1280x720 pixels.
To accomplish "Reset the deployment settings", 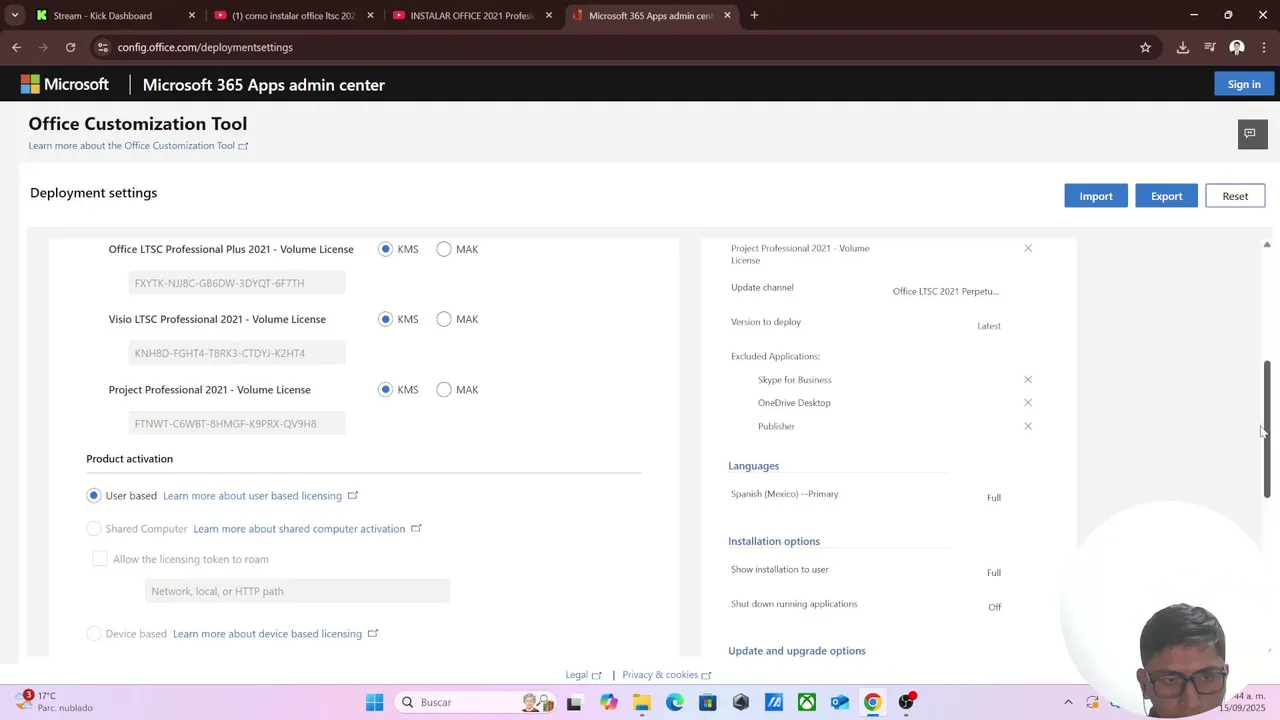I will coord(1235,196).
